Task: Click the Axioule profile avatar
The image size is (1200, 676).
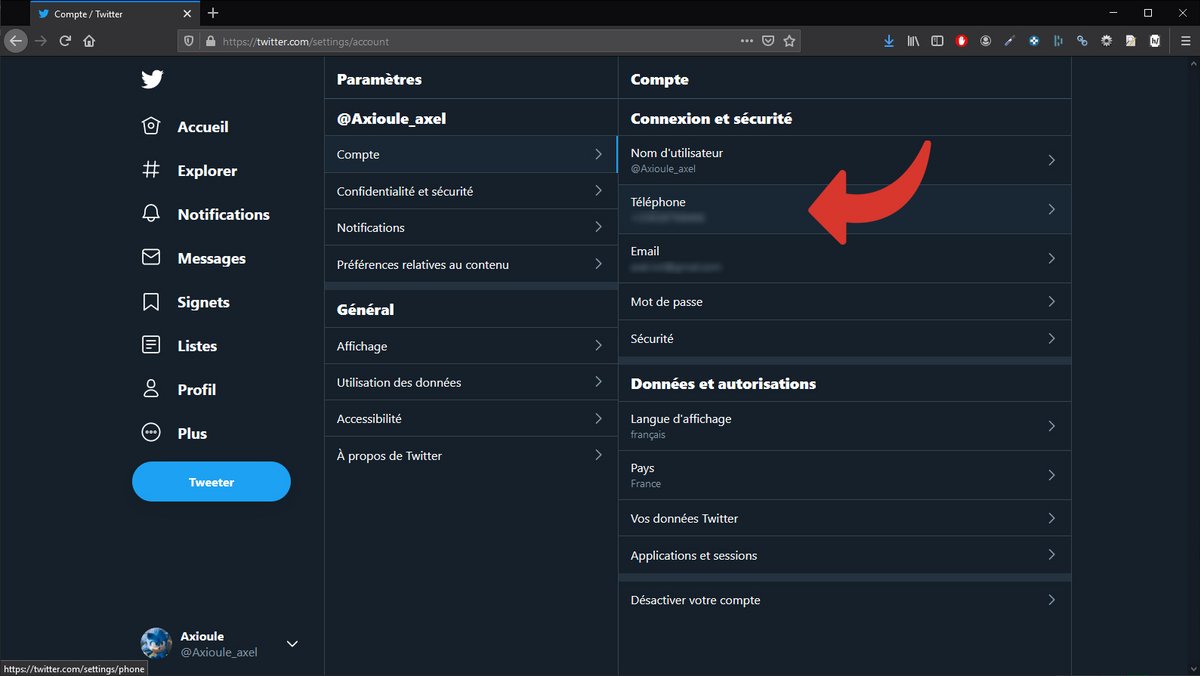Action: (156, 643)
